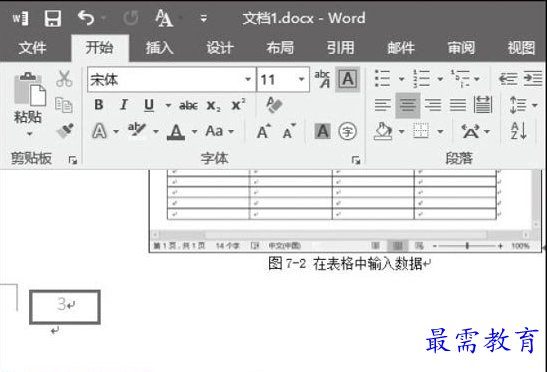Sort with the A-Z icon
Image resolution: width=547 pixels, height=372 pixels.
click(518, 131)
